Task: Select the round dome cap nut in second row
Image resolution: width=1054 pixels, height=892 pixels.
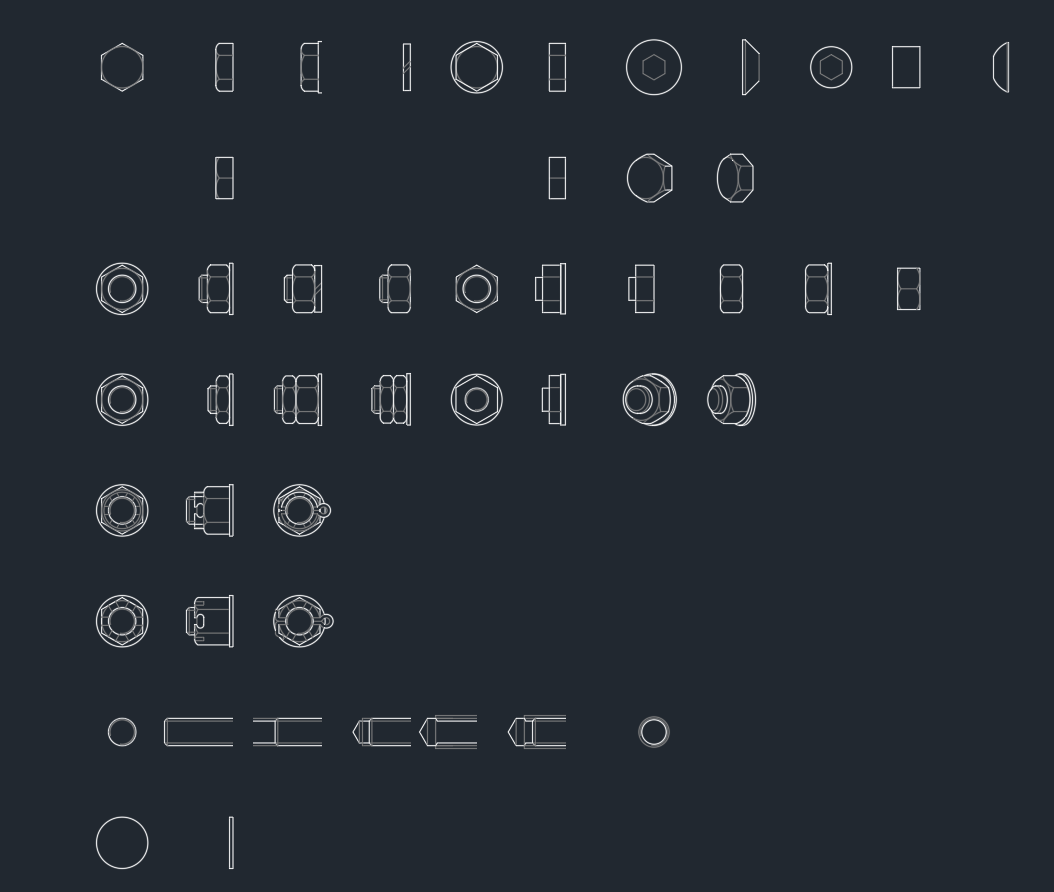Action: pyautogui.click(x=649, y=178)
